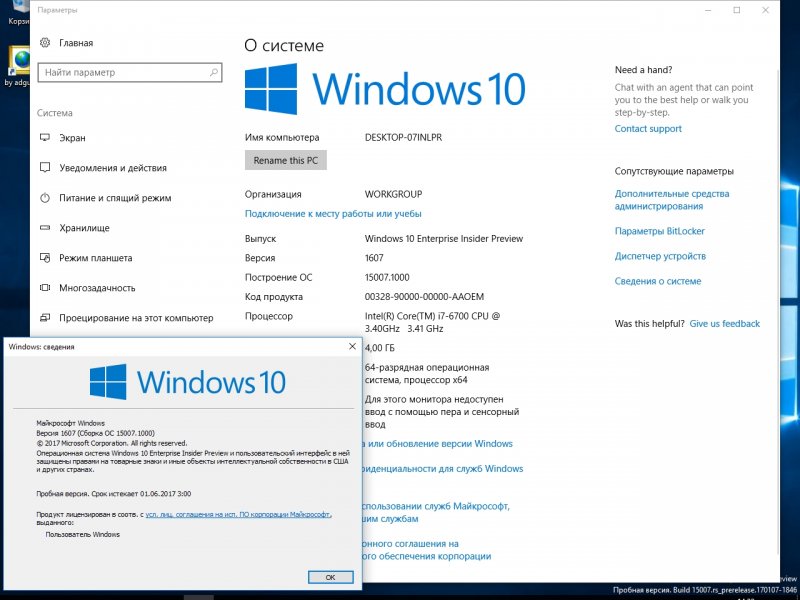The height and width of the screenshot is (600, 800).
Task: Open the desktop shortcut by adguard
Action: 17,66
